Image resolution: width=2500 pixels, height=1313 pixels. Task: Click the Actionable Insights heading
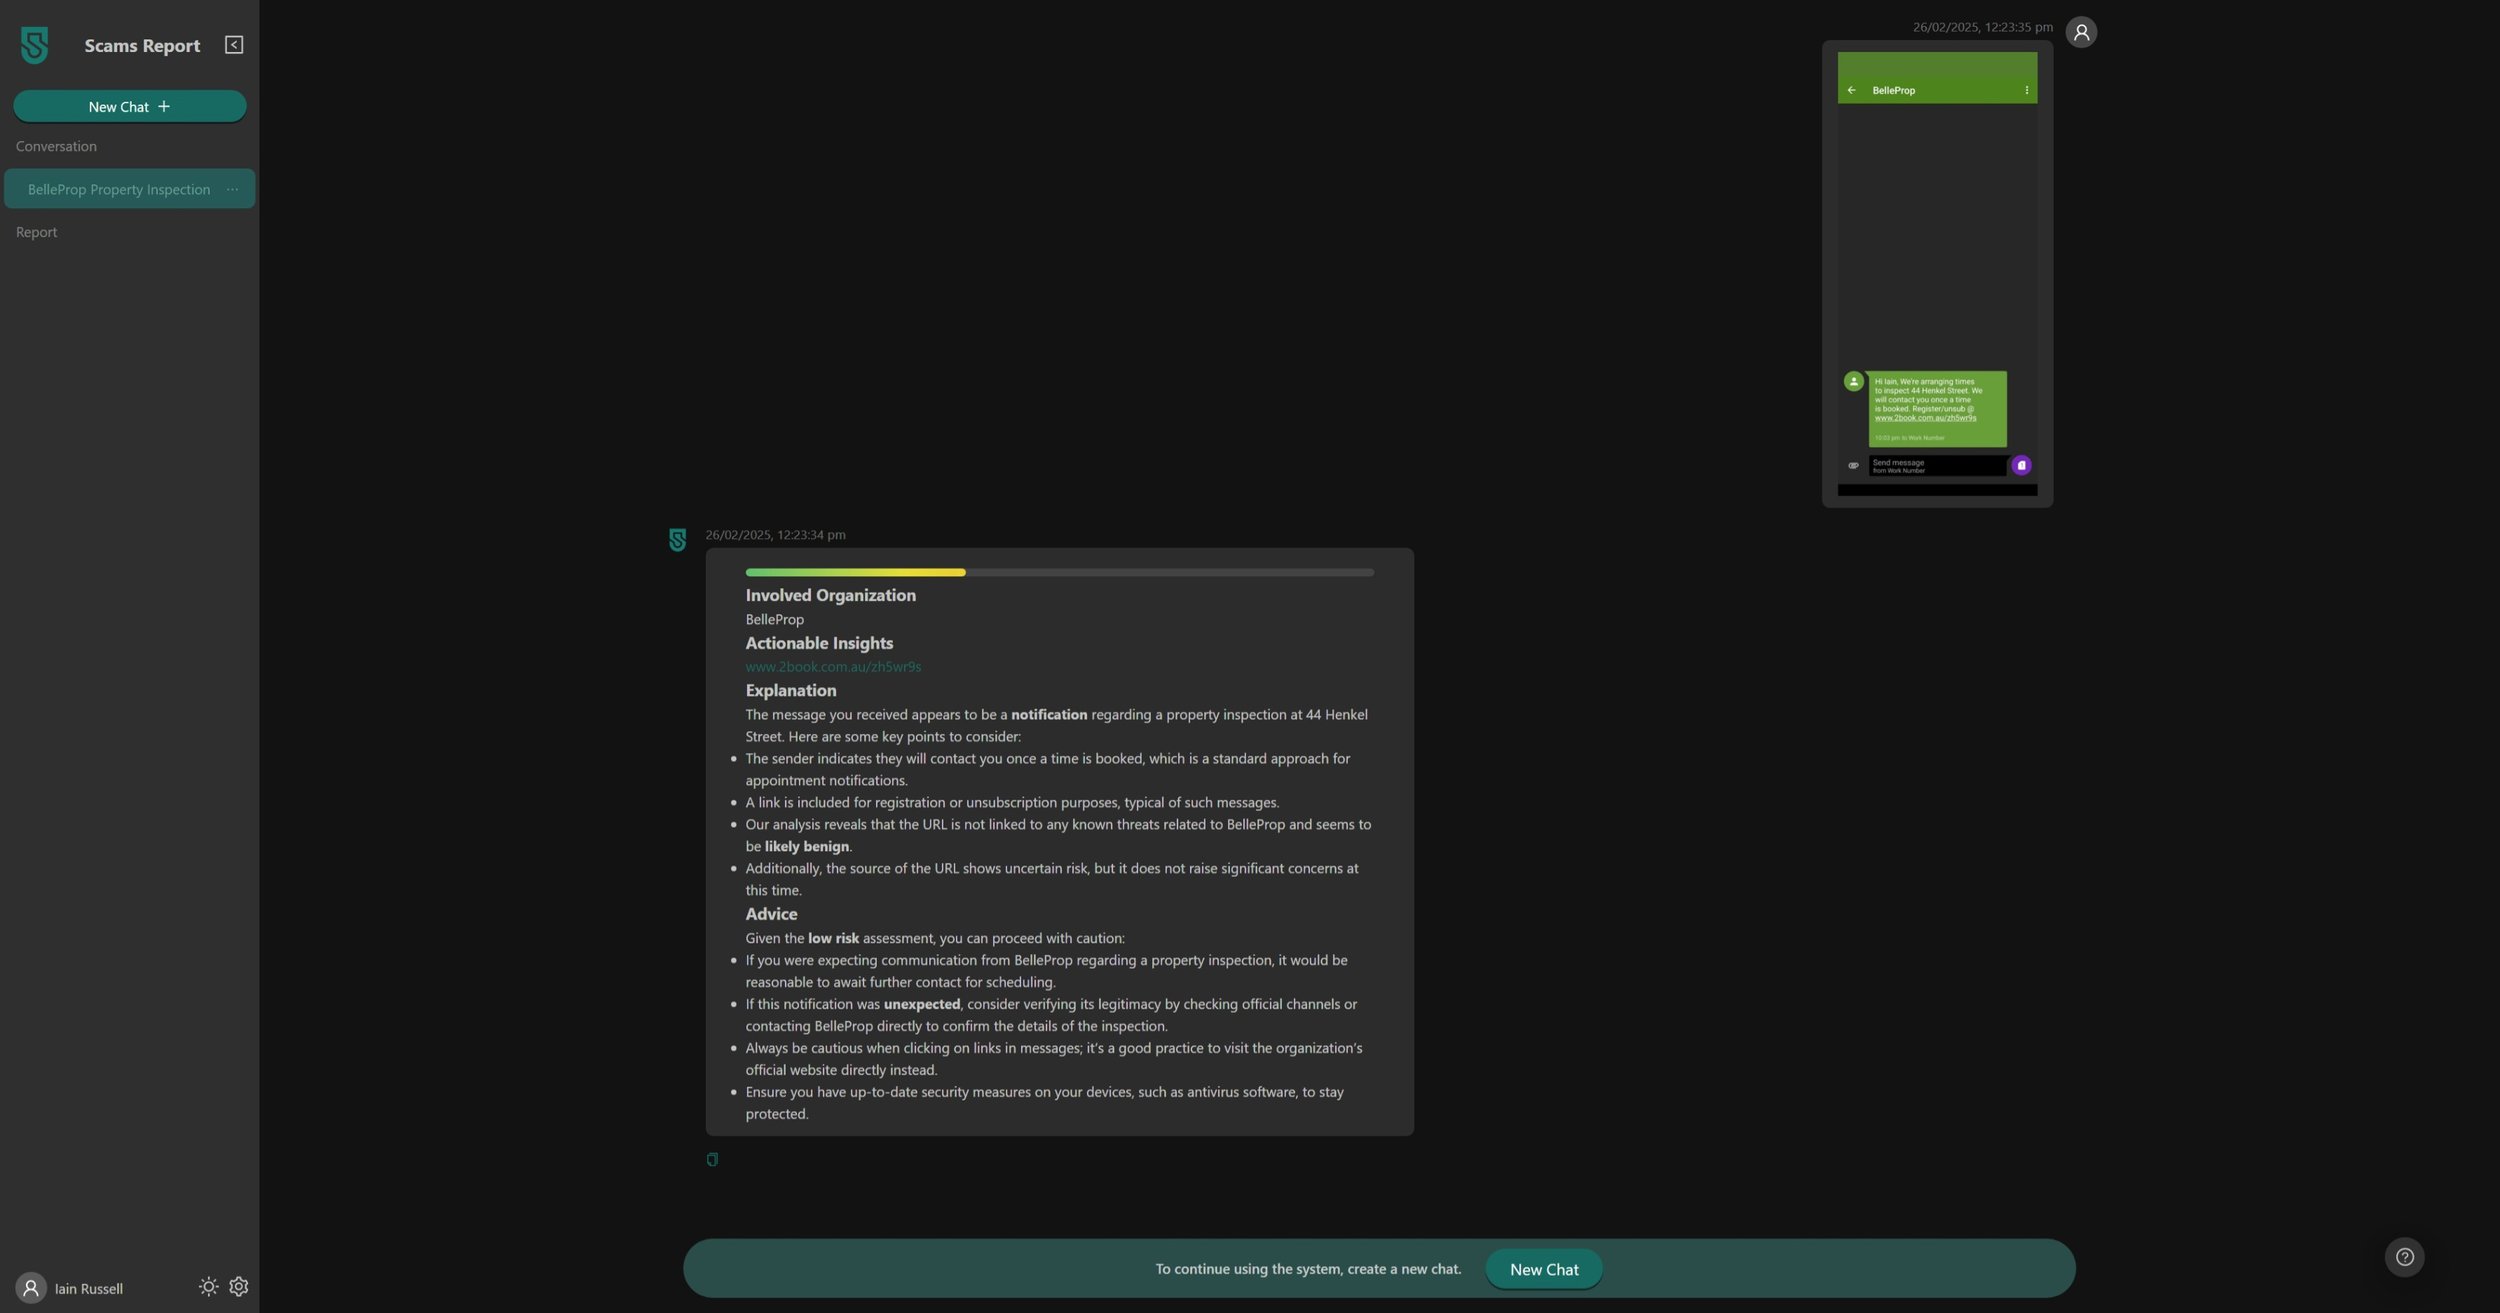click(x=819, y=643)
